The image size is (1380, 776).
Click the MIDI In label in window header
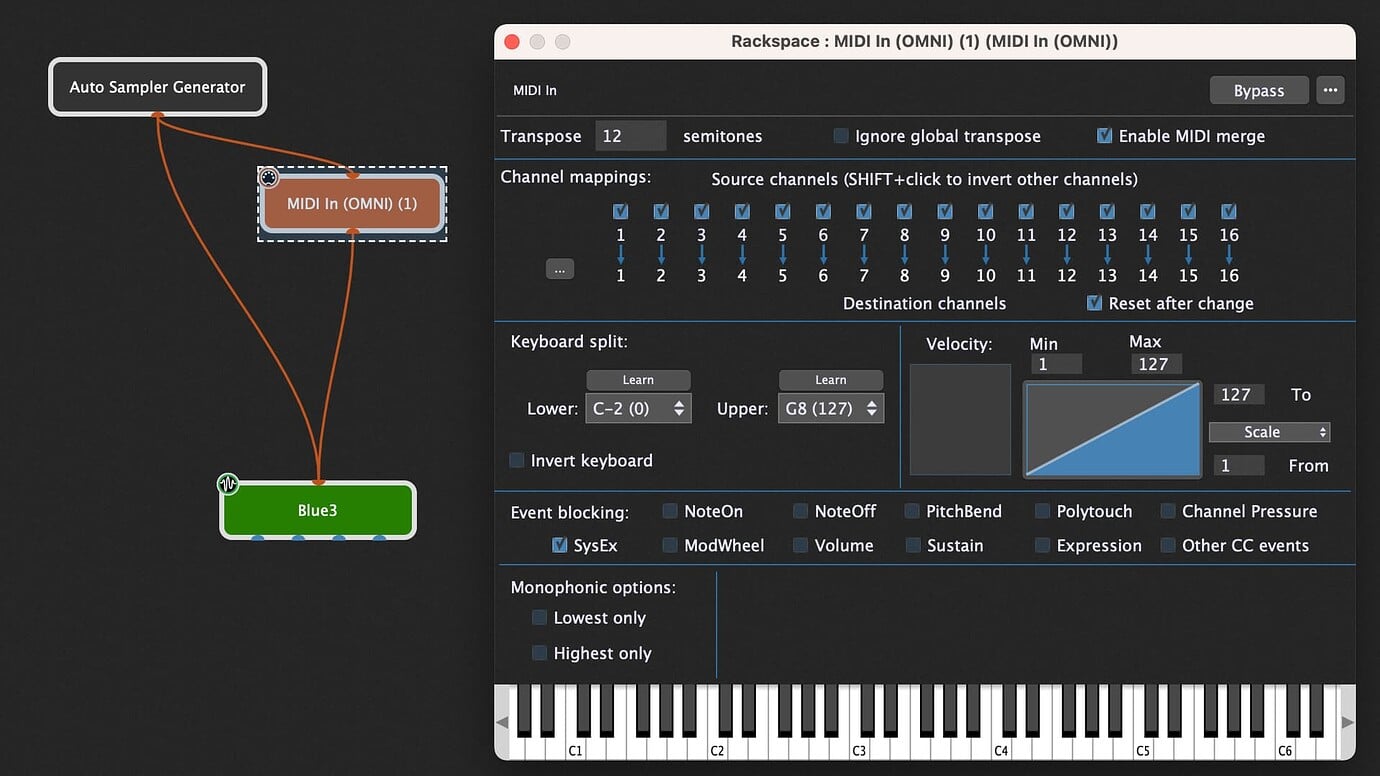point(535,90)
